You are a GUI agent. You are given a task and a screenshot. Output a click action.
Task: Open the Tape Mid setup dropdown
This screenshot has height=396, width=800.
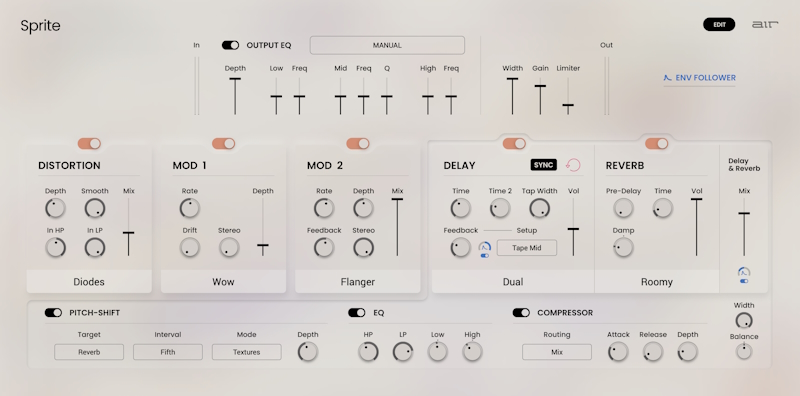pos(527,248)
